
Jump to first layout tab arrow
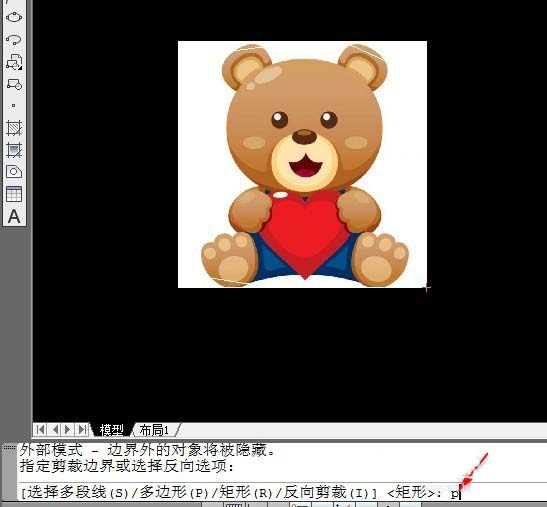pyautogui.click(x=40, y=429)
